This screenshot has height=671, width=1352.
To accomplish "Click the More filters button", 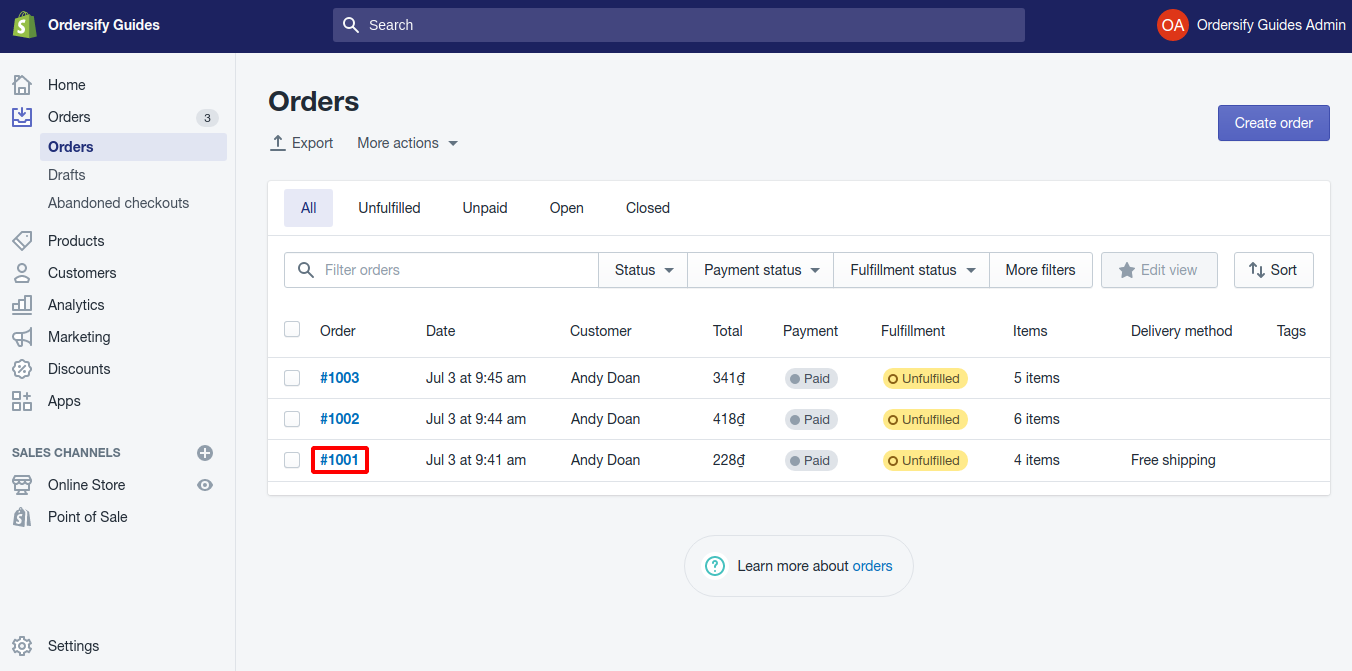I will pyautogui.click(x=1041, y=270).
